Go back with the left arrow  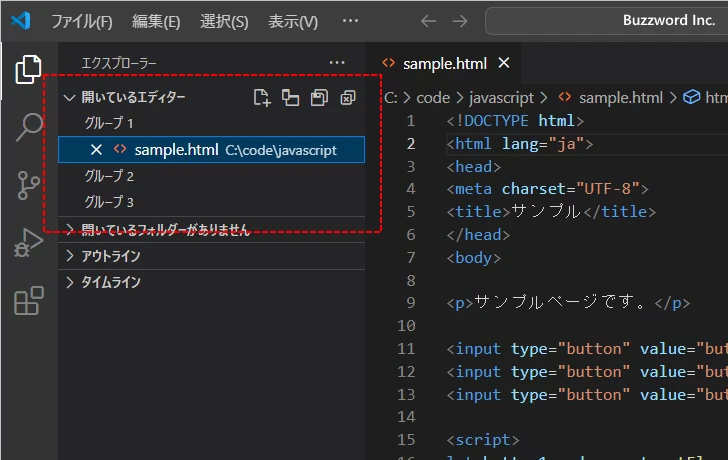[x=428, y=21]
